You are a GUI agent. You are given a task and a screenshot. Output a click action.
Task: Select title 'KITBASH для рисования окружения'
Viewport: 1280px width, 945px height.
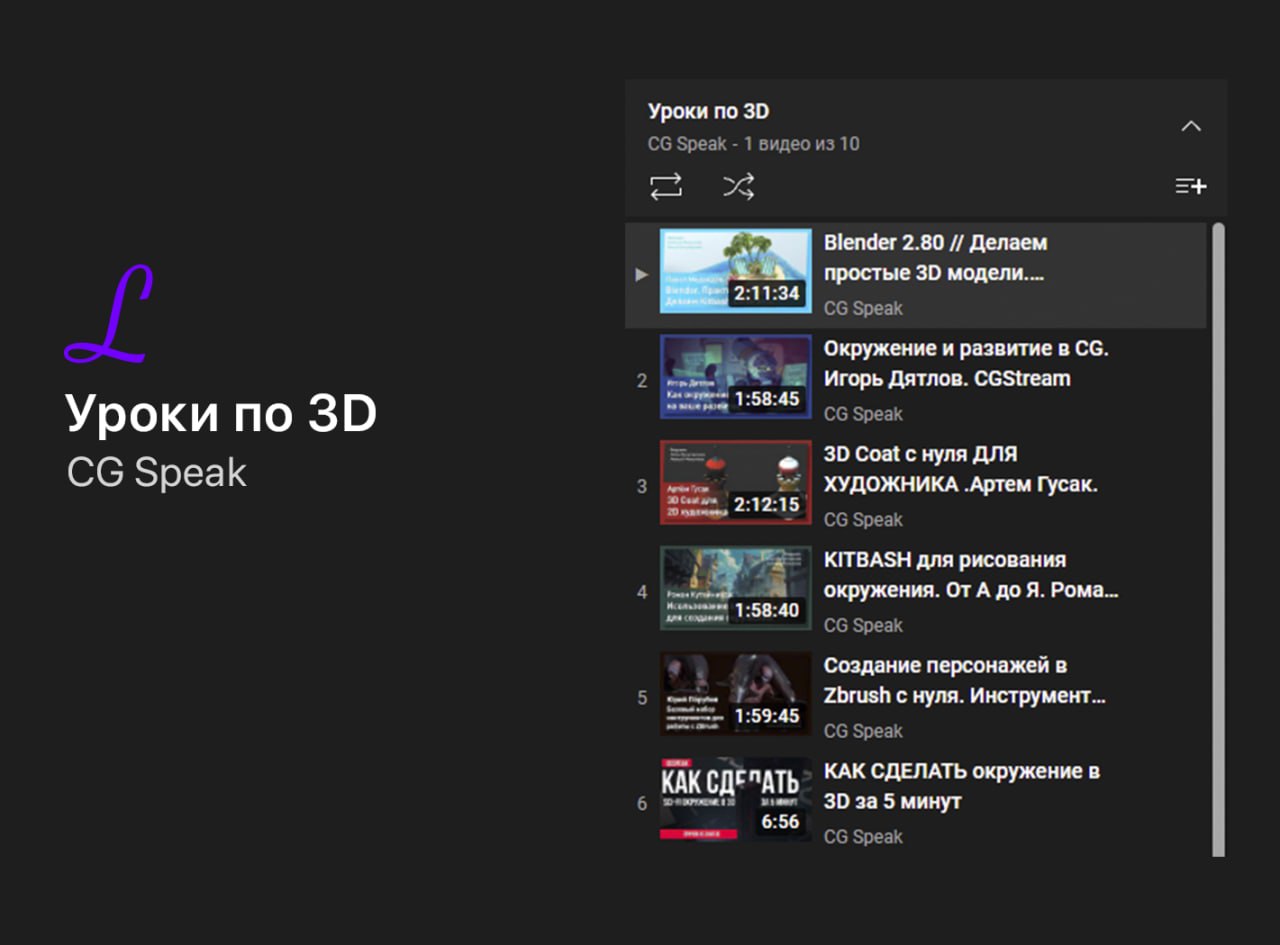(970, 575)
